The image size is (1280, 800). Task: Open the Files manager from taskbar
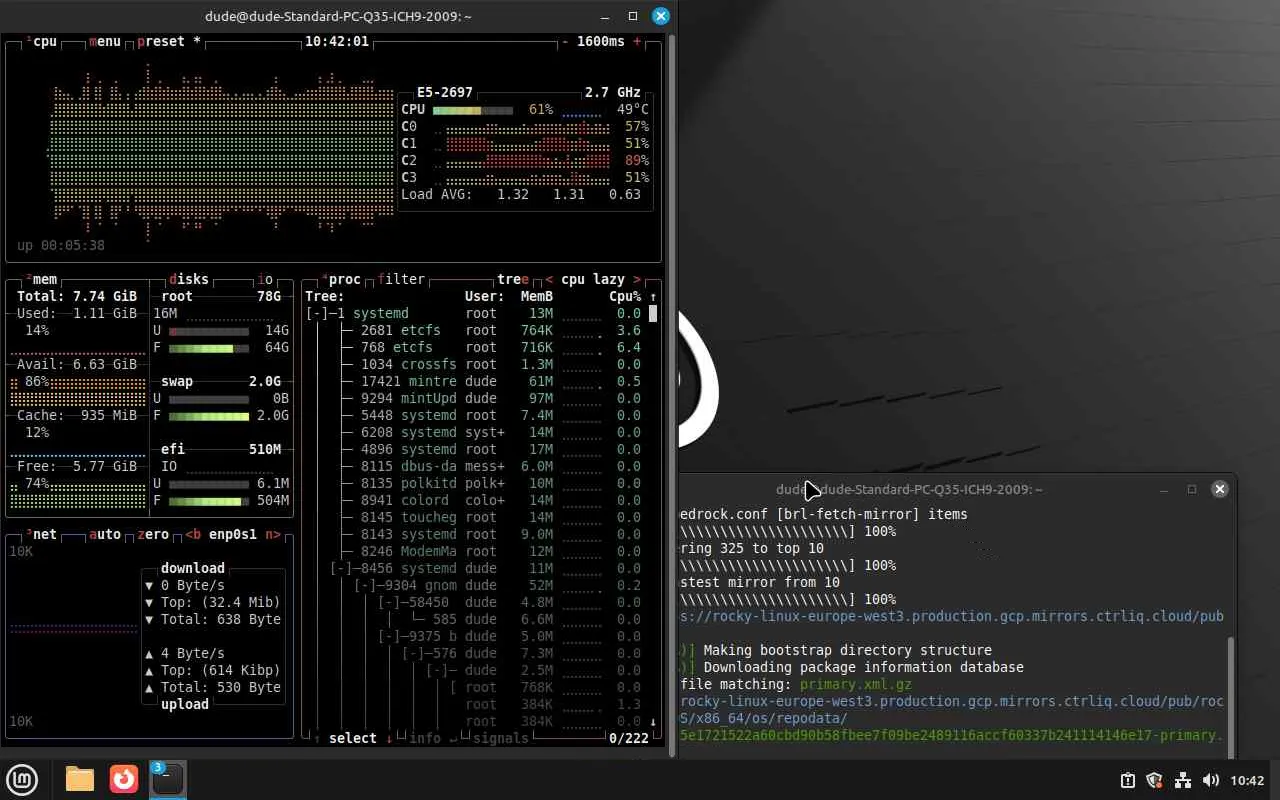coord(80,779)
